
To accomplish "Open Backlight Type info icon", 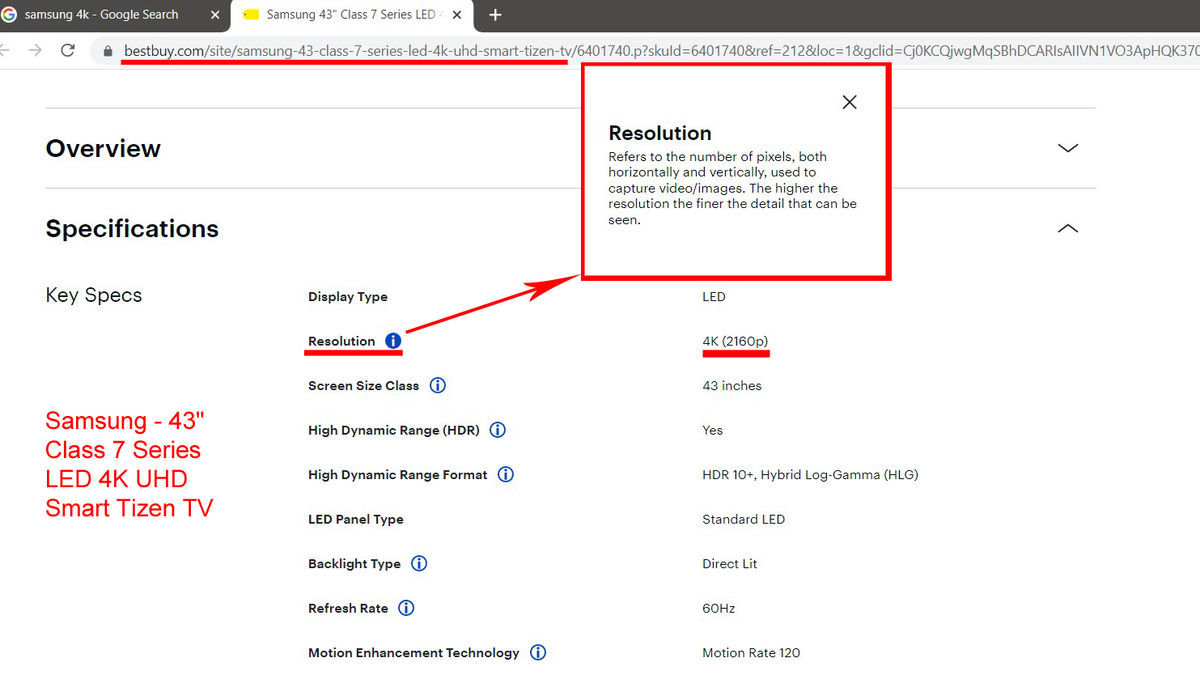I will 419,563.
